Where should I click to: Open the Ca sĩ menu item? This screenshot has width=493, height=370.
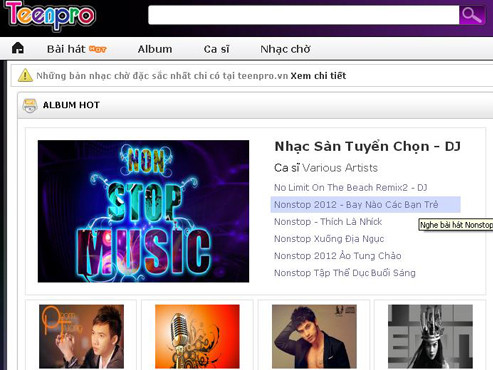point(216,49)
